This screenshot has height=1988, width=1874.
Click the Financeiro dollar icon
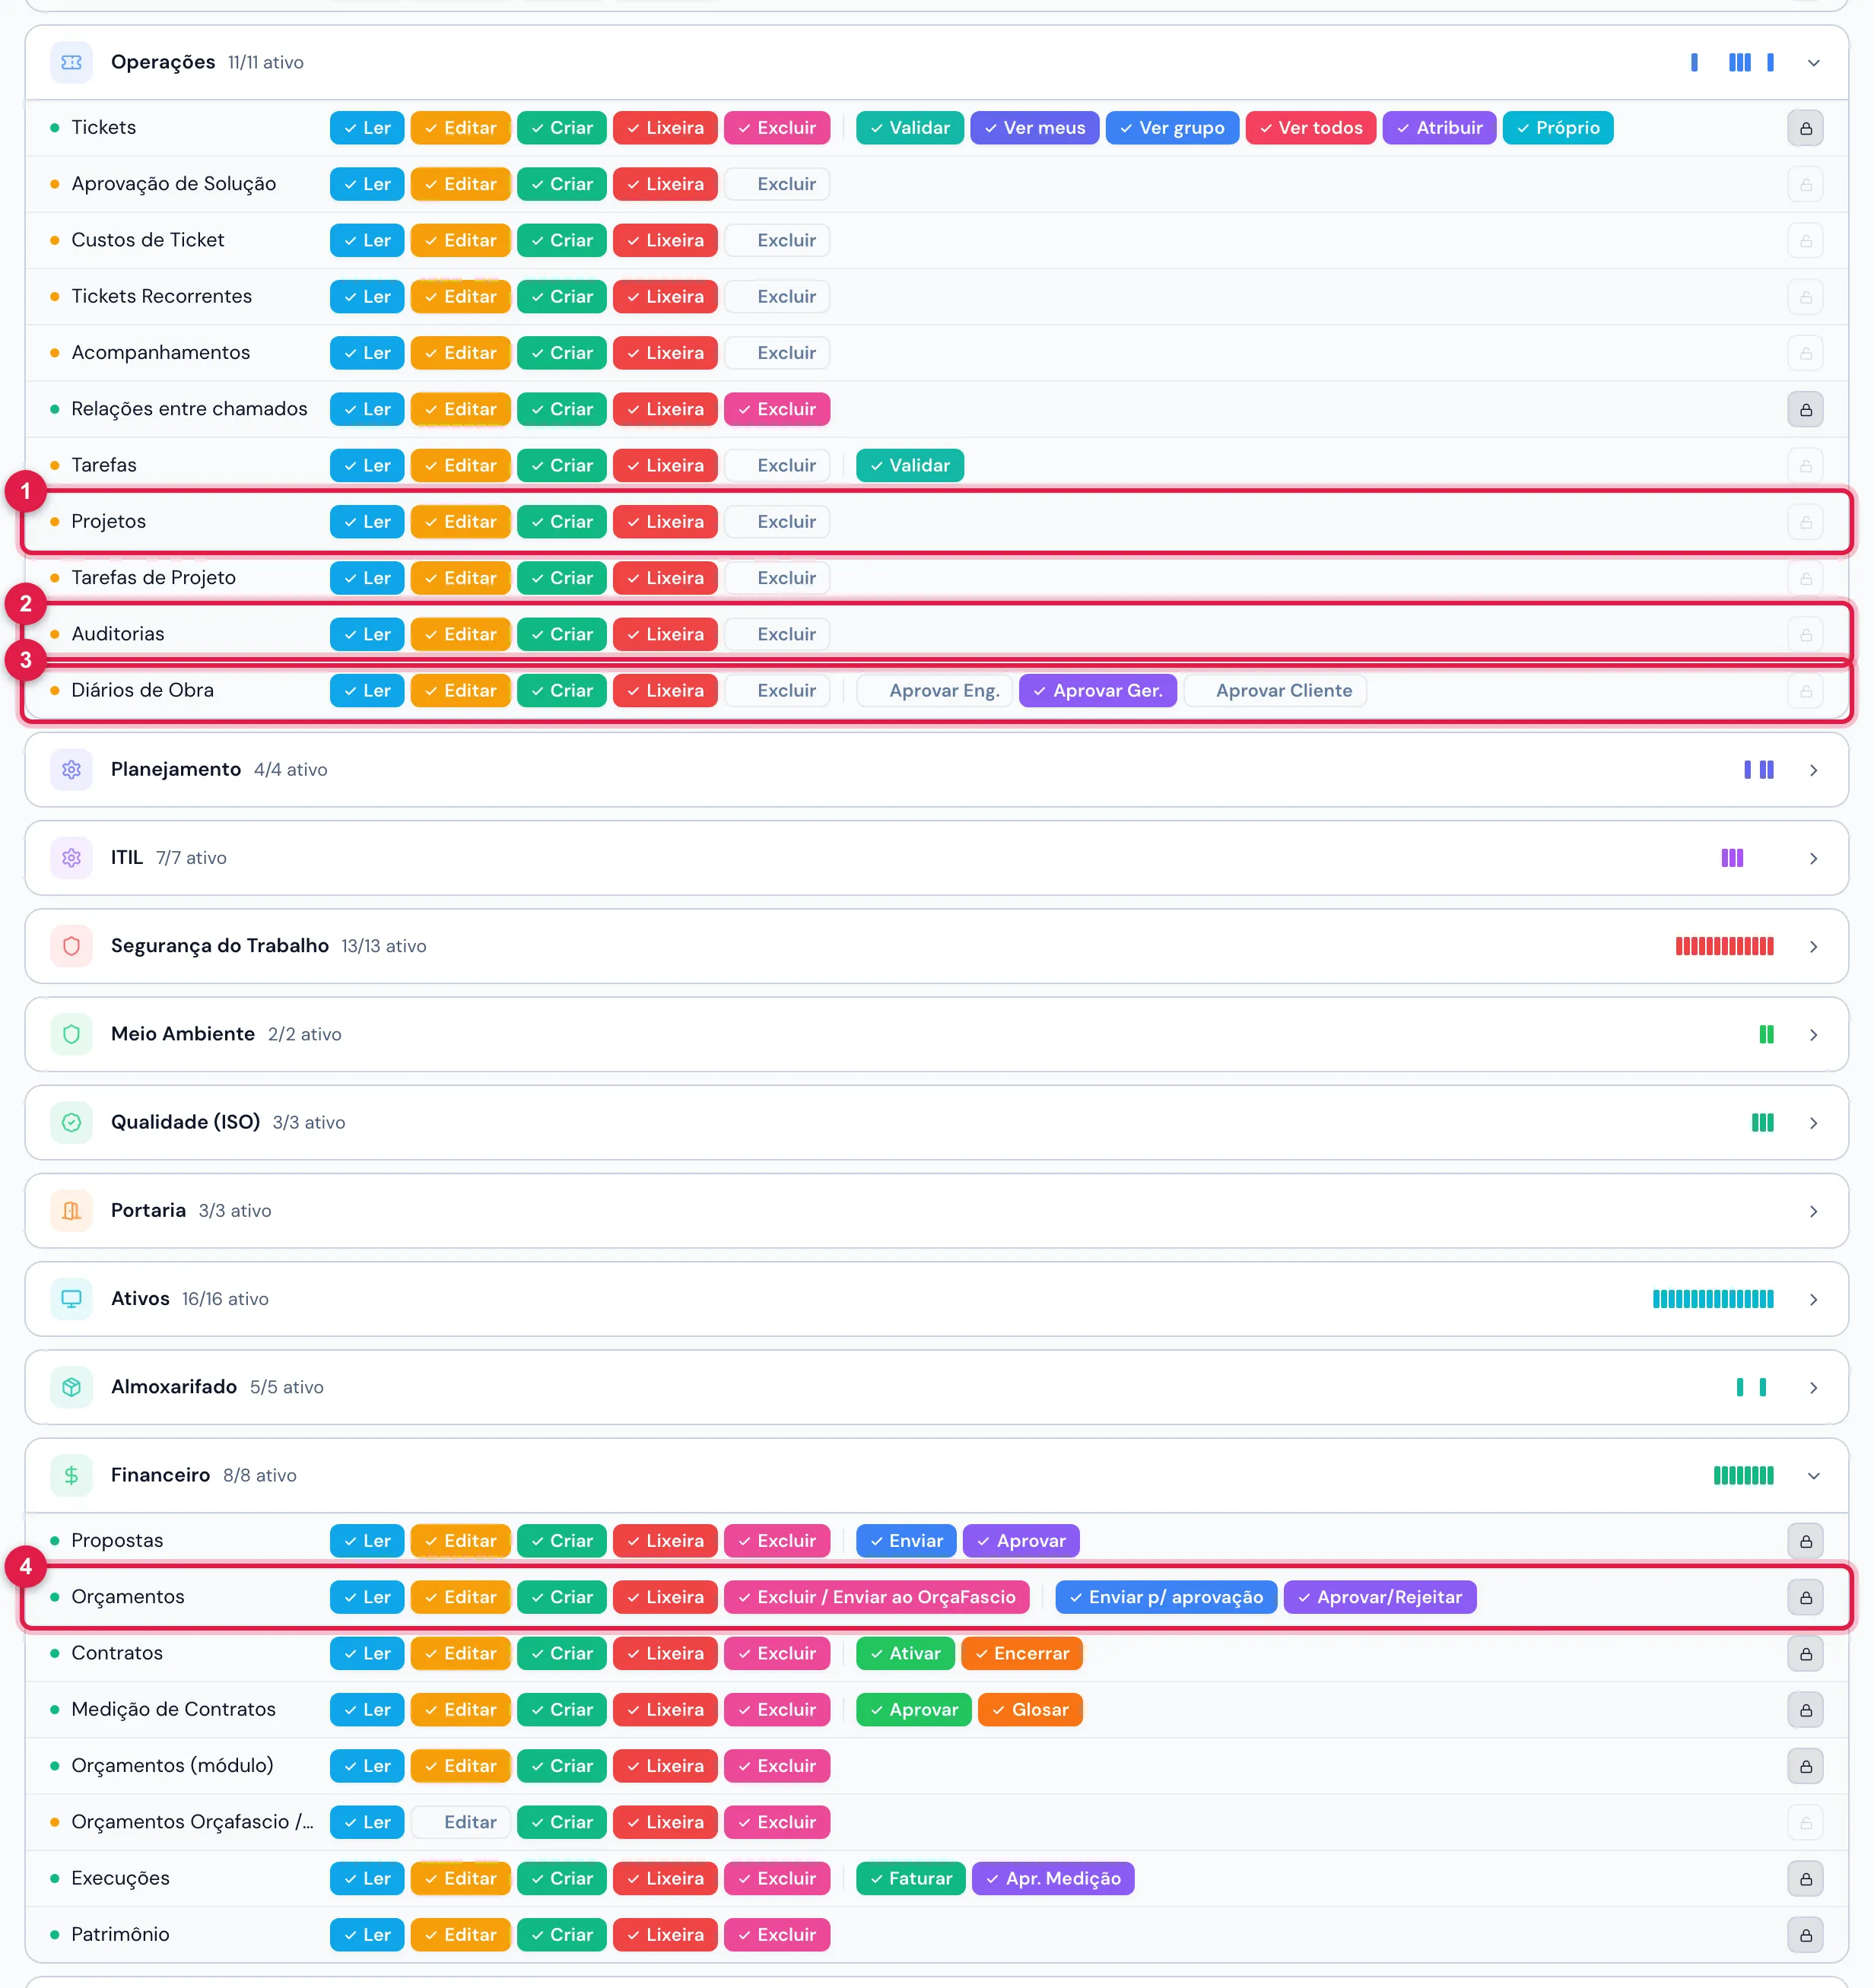pyautogui.click(x=71, y=1475)
